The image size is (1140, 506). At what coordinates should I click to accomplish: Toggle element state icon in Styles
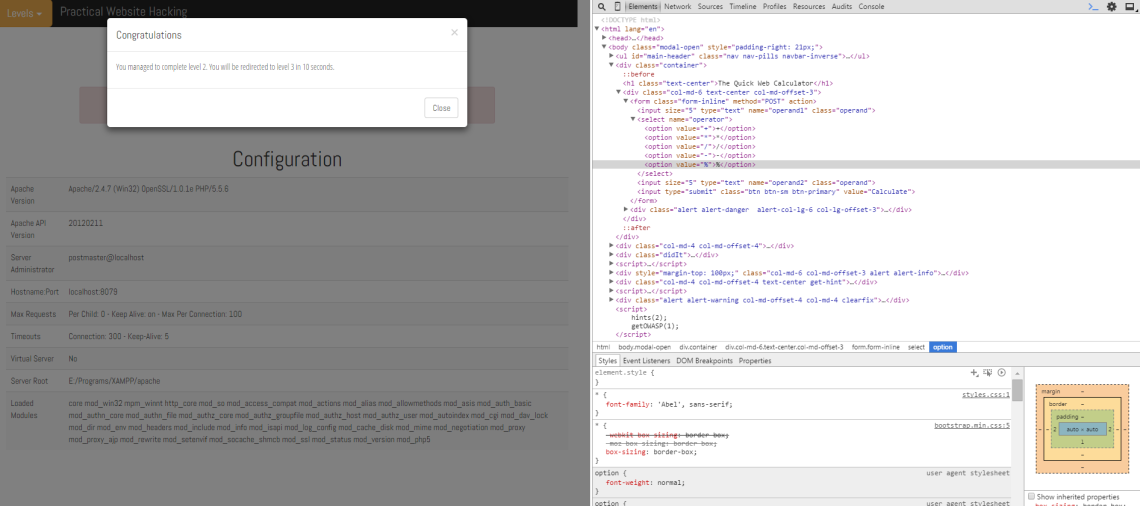tap(987, 372)
